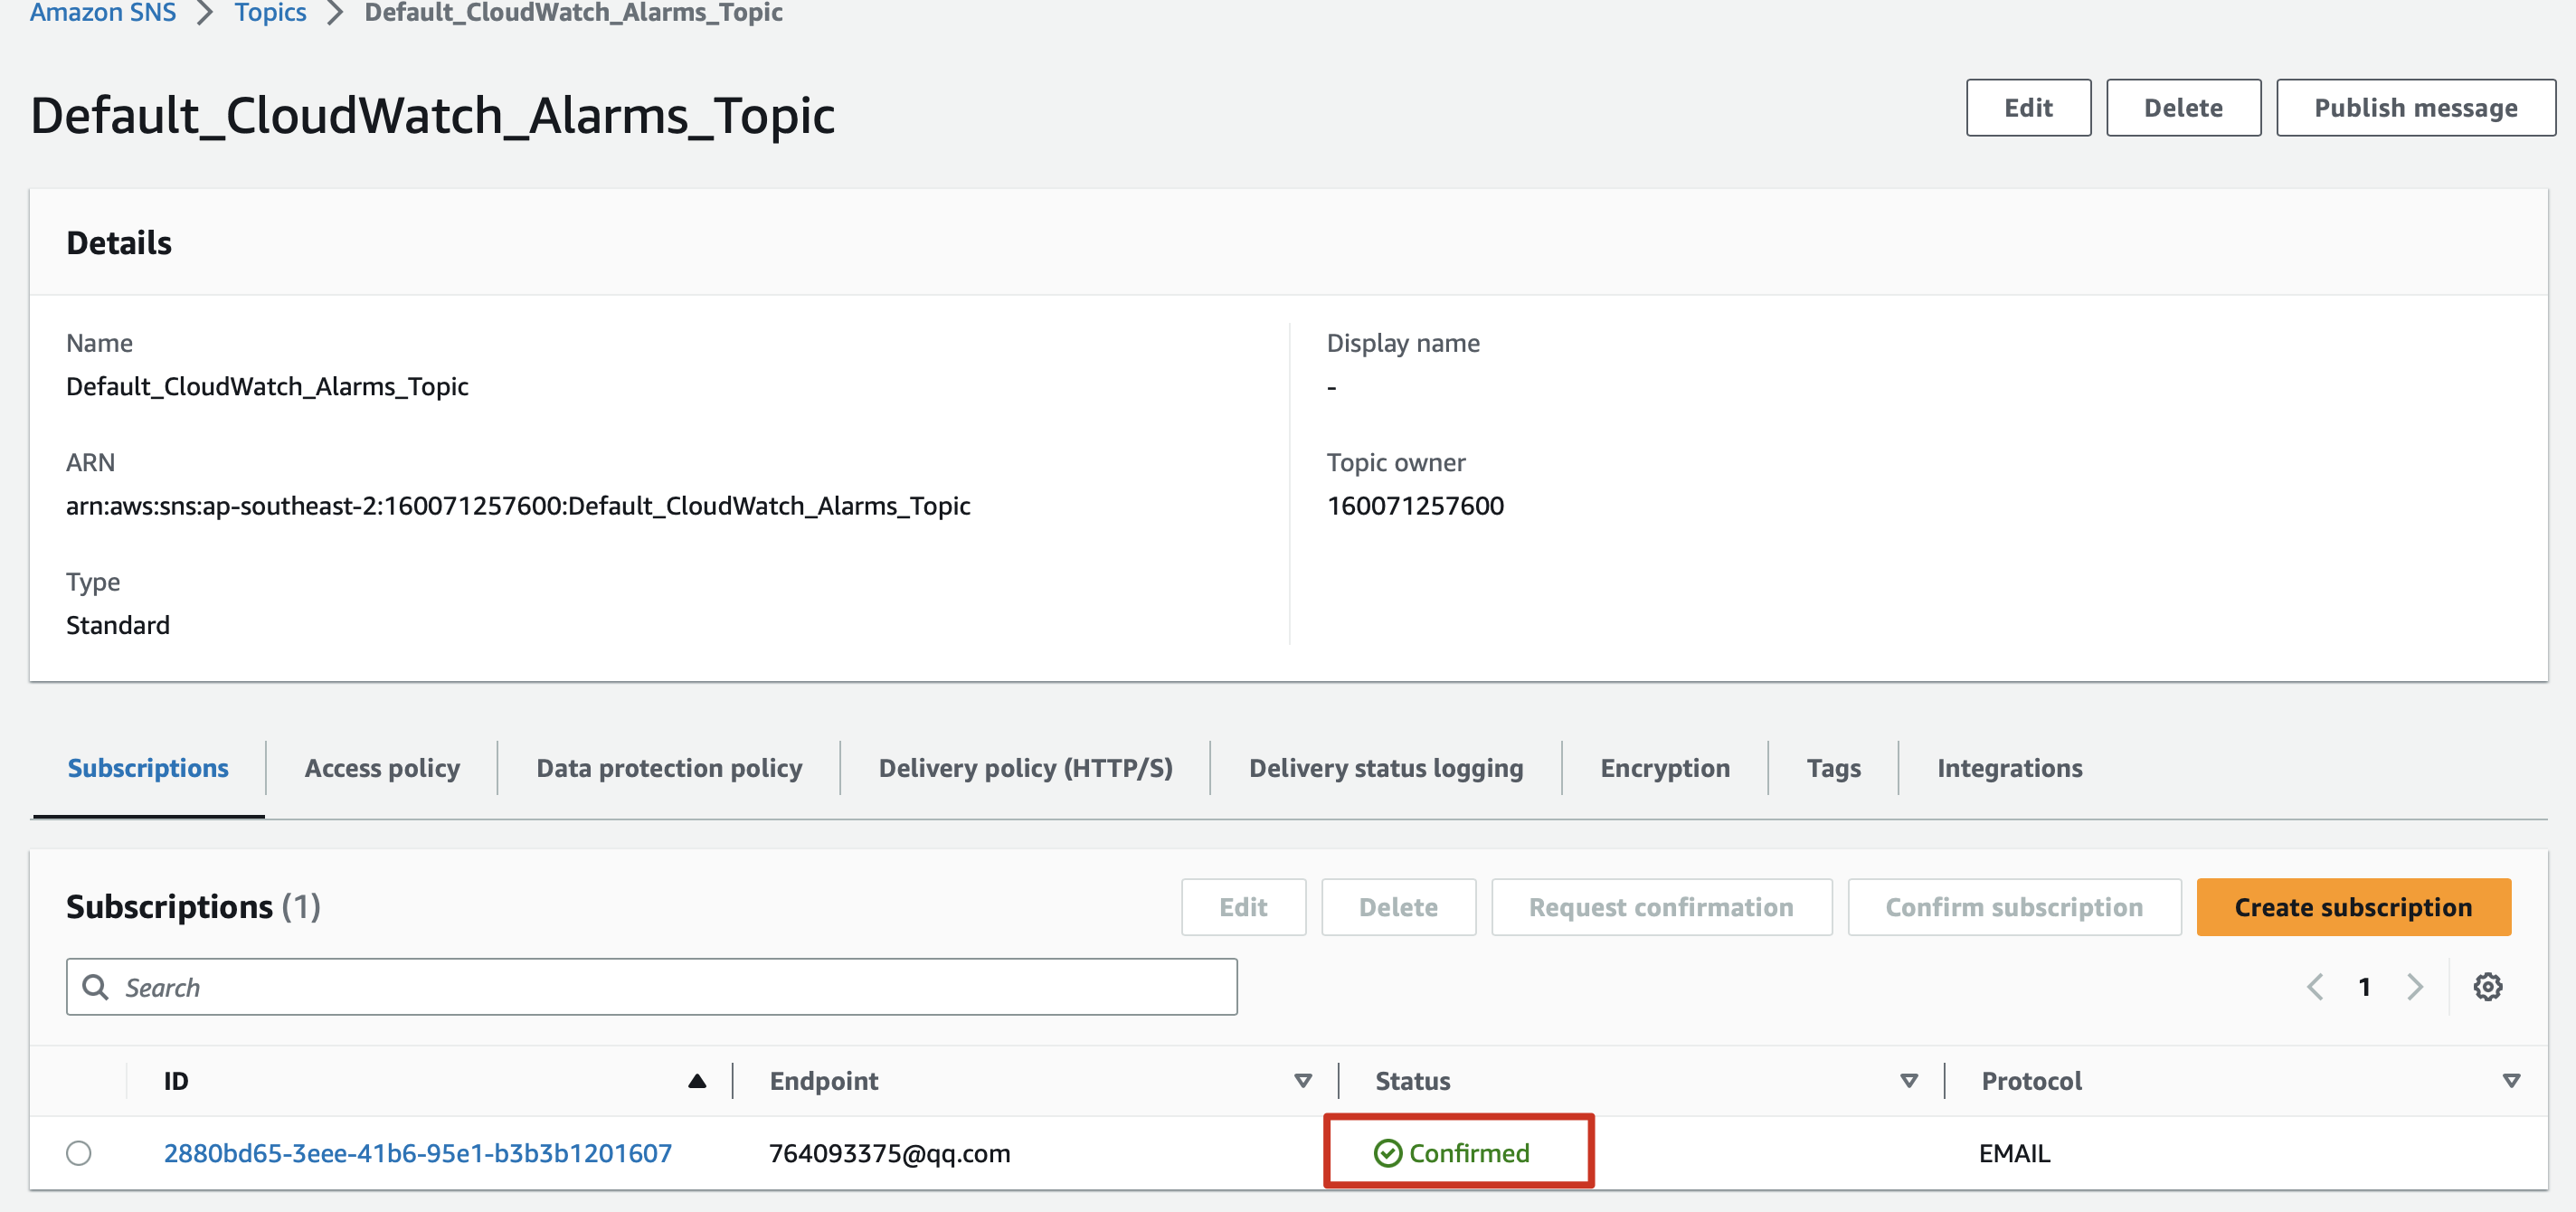
Task: Click Request confirmation button
Action: click(x=1661, y=907)
